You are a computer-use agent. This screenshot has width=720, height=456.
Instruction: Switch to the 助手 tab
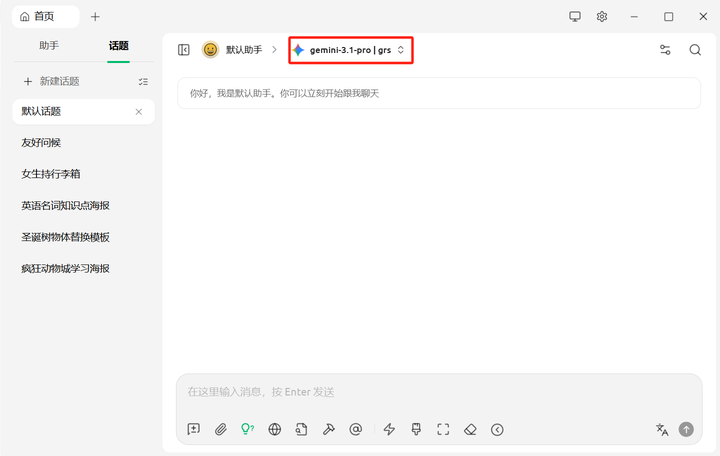[x=49, y=46]
